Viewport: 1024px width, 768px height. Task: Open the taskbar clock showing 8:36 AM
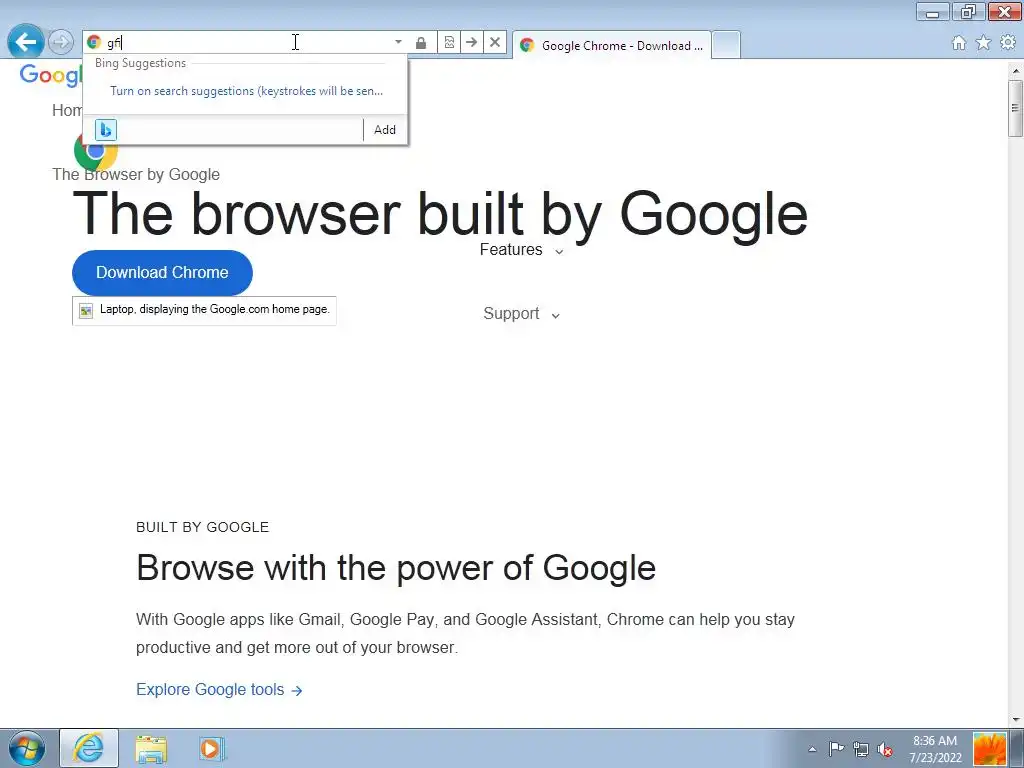[x=935, y=749]
